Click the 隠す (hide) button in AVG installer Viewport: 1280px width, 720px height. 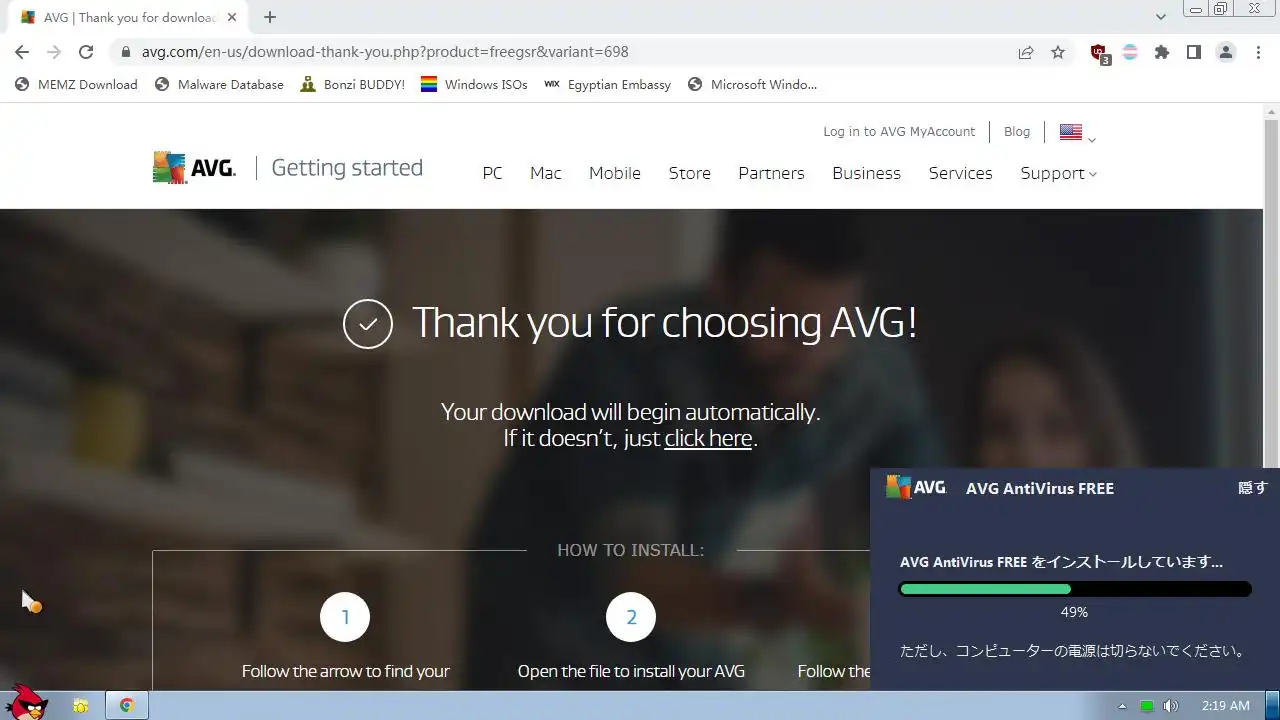click(1253, 488)
